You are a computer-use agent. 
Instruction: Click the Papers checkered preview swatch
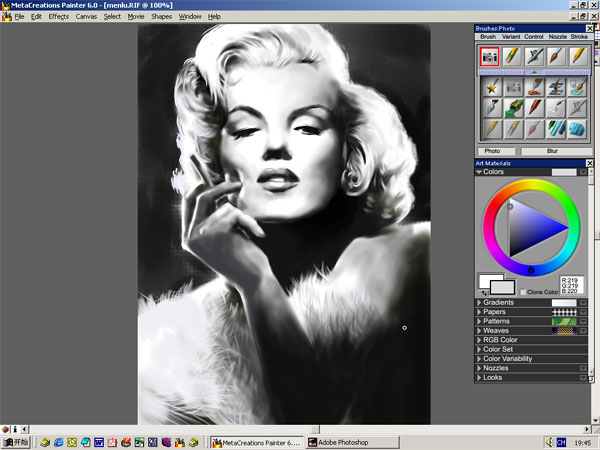(x=564, y=312)
